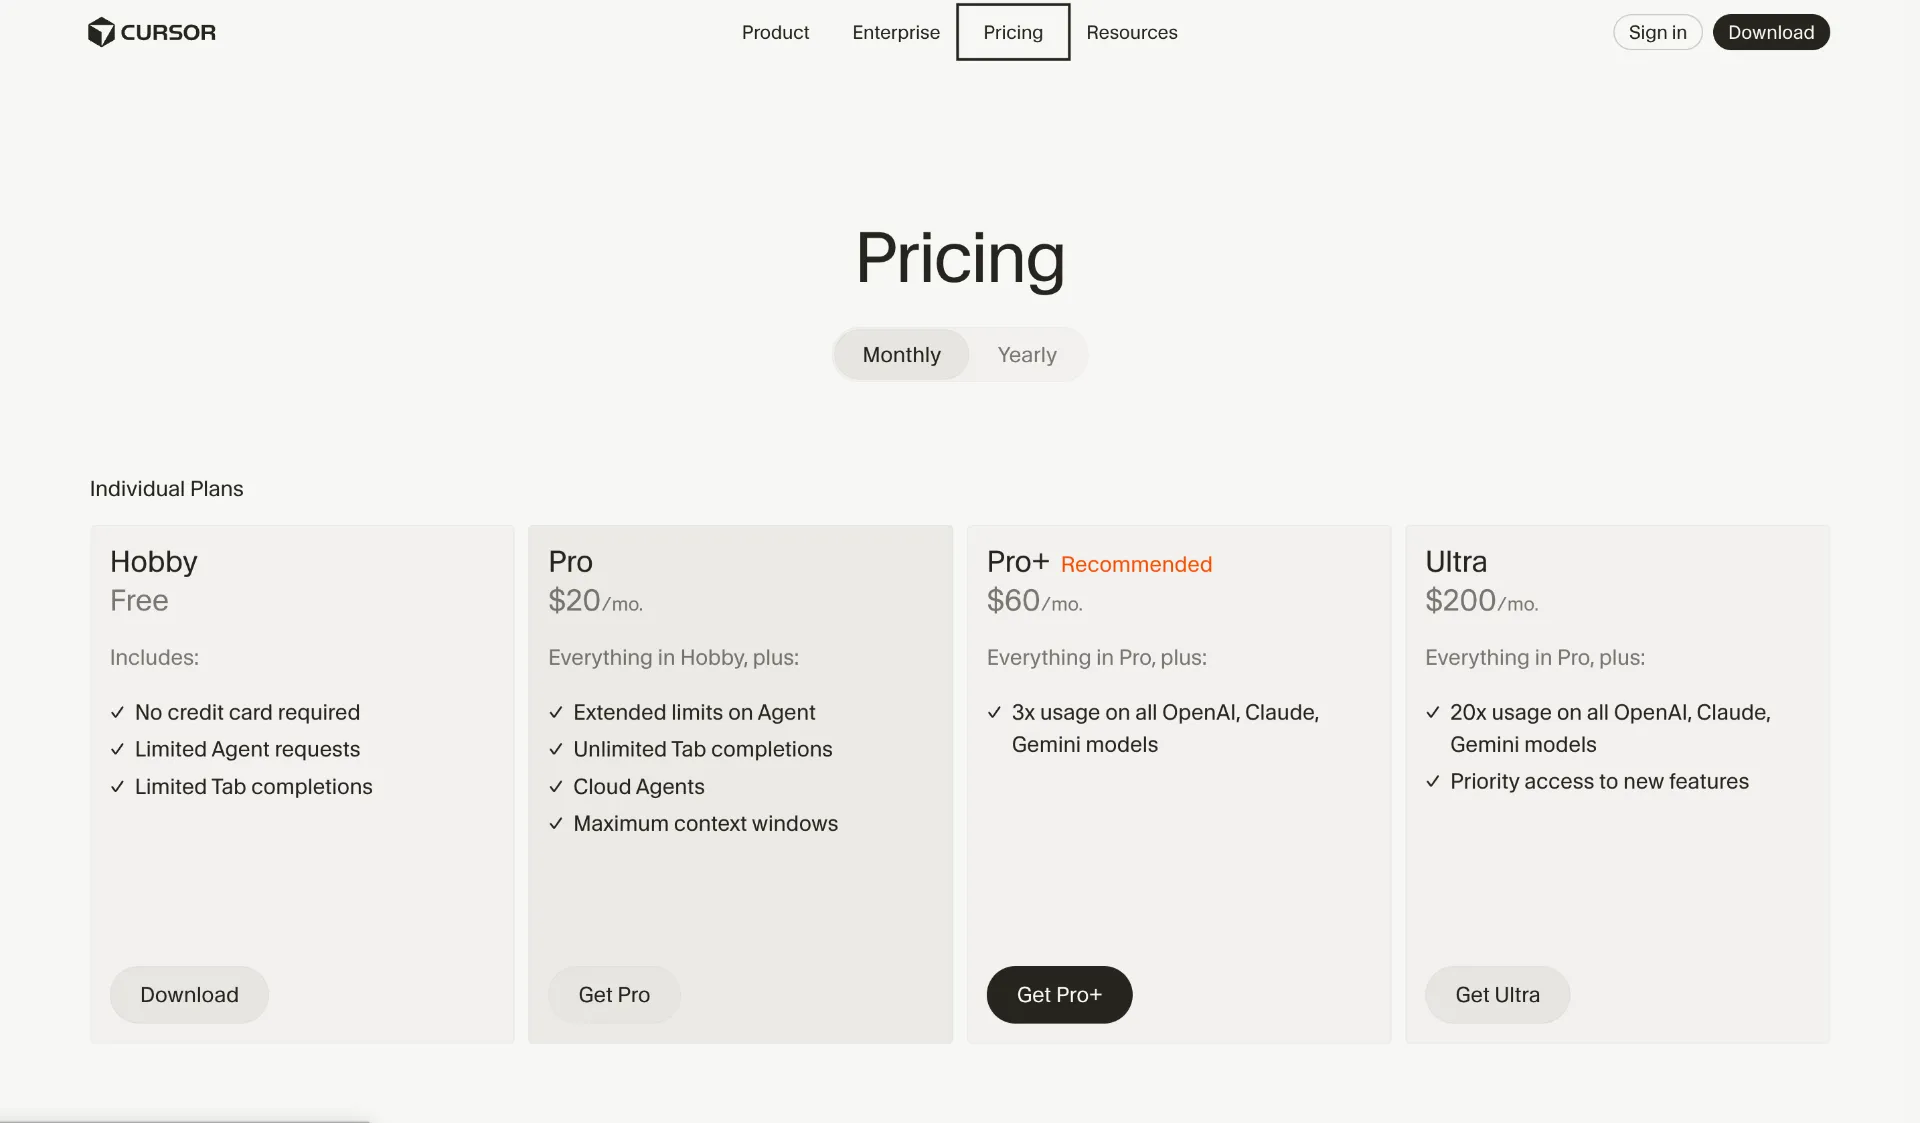This screenshot has height=1123, width=1920.
Task: Click checkmark beside Limited Agent requests
Action: click(x=118, y=750)
